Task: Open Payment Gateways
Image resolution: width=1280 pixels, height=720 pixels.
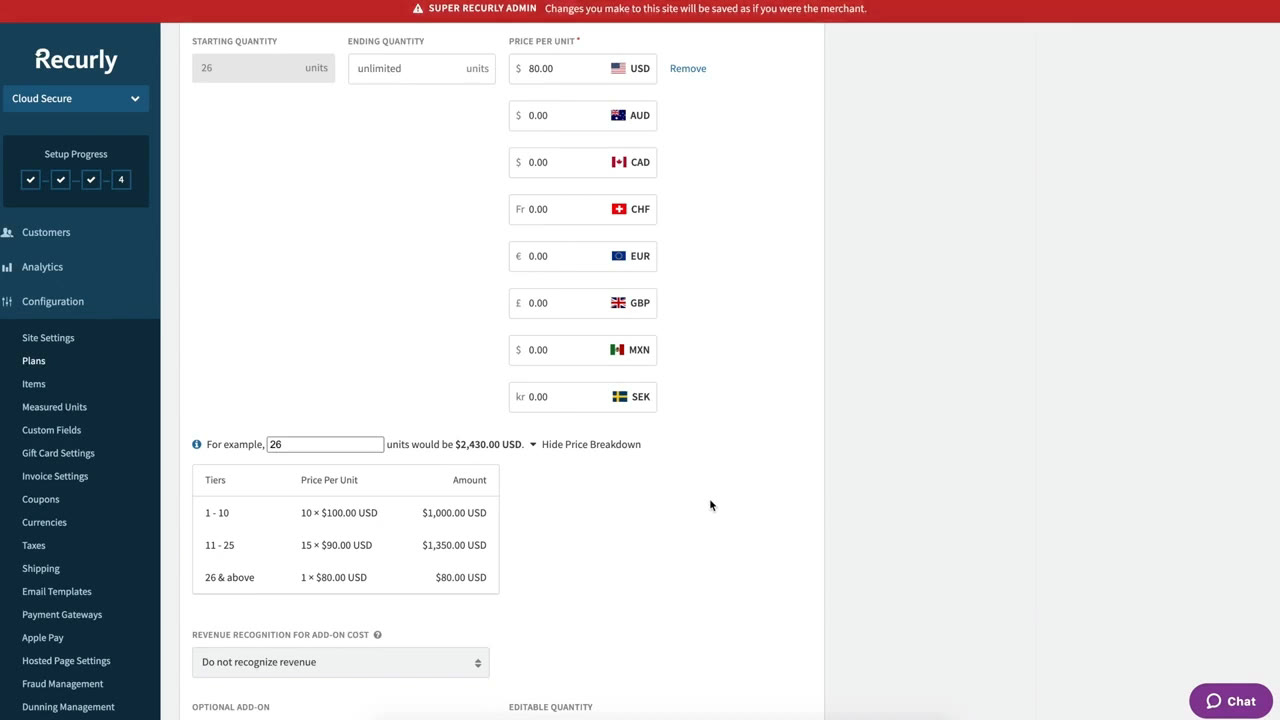Action: tap(62, 614)
